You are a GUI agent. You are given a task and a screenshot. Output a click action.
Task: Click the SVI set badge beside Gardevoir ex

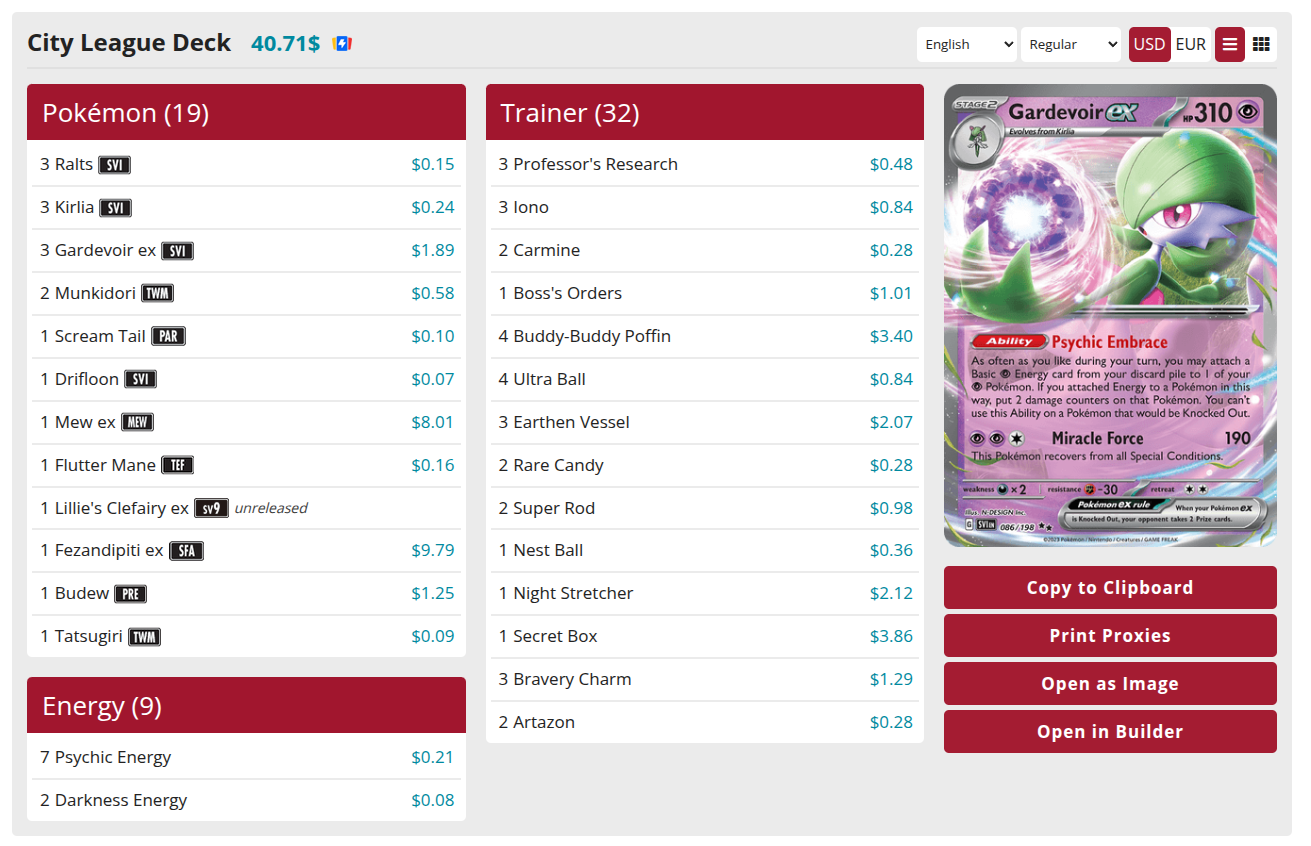click(177, 251)
